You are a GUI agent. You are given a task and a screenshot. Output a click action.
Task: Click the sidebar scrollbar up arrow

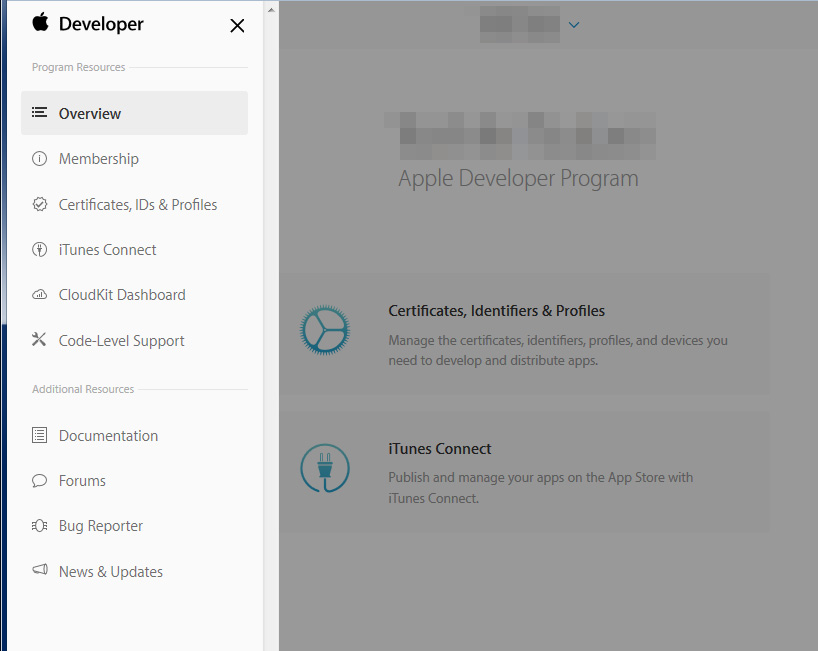coord(271,10)
